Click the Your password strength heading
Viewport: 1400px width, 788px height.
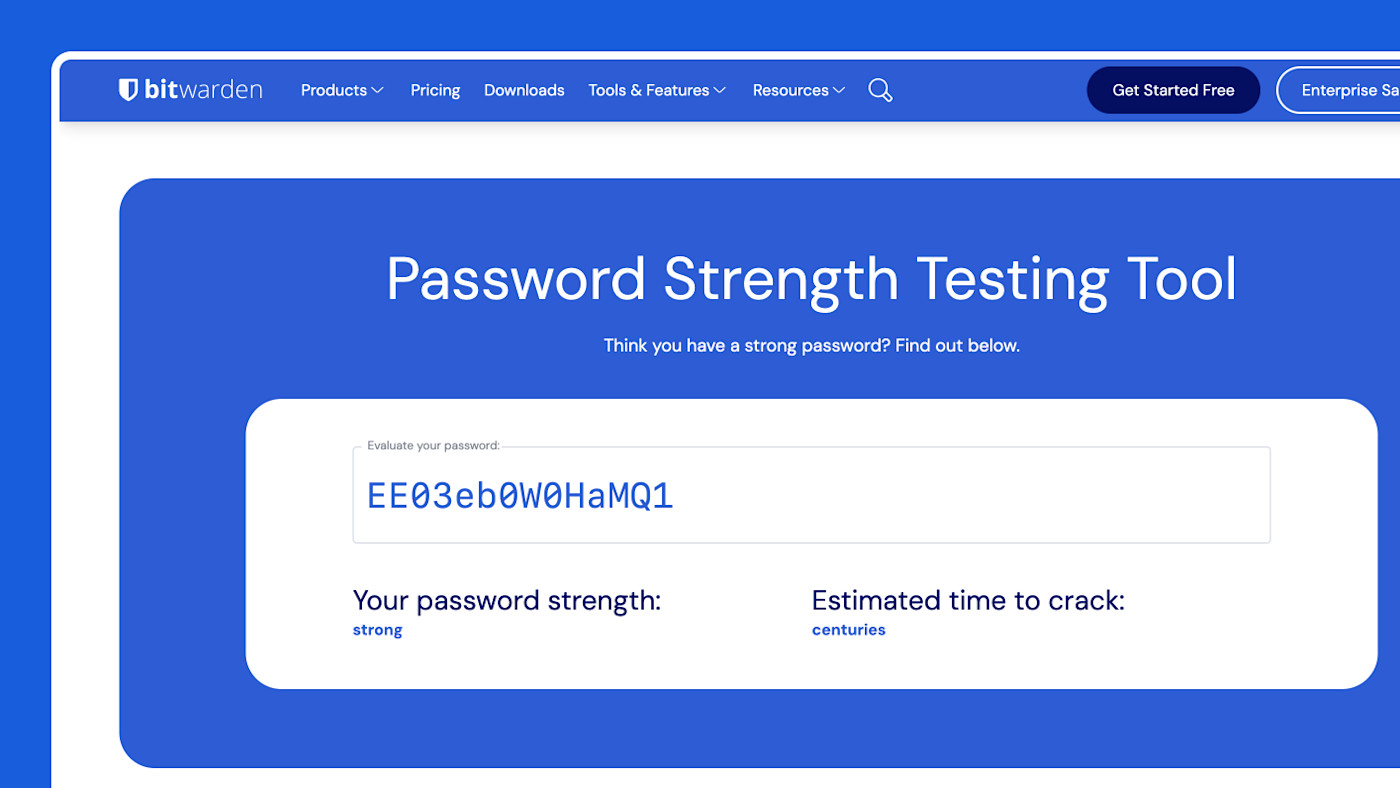coord(506,600)
